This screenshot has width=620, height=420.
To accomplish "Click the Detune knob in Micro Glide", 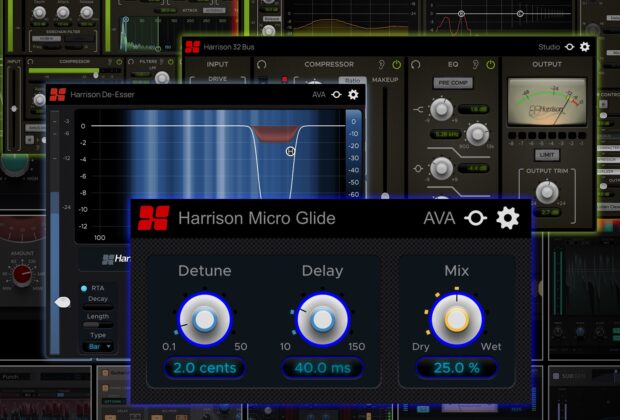I will (x=204, y=320).
